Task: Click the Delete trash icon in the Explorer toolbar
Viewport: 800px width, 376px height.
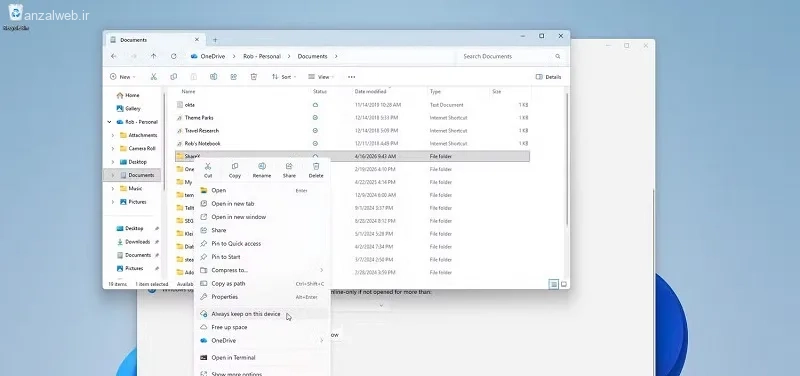Action: pos(254,77)
